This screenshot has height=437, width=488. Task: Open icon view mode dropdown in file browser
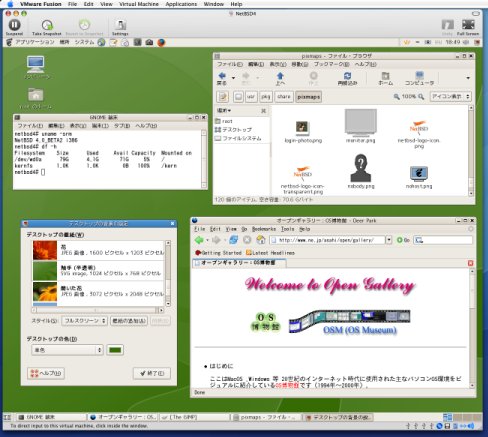(x=450, y=97)
